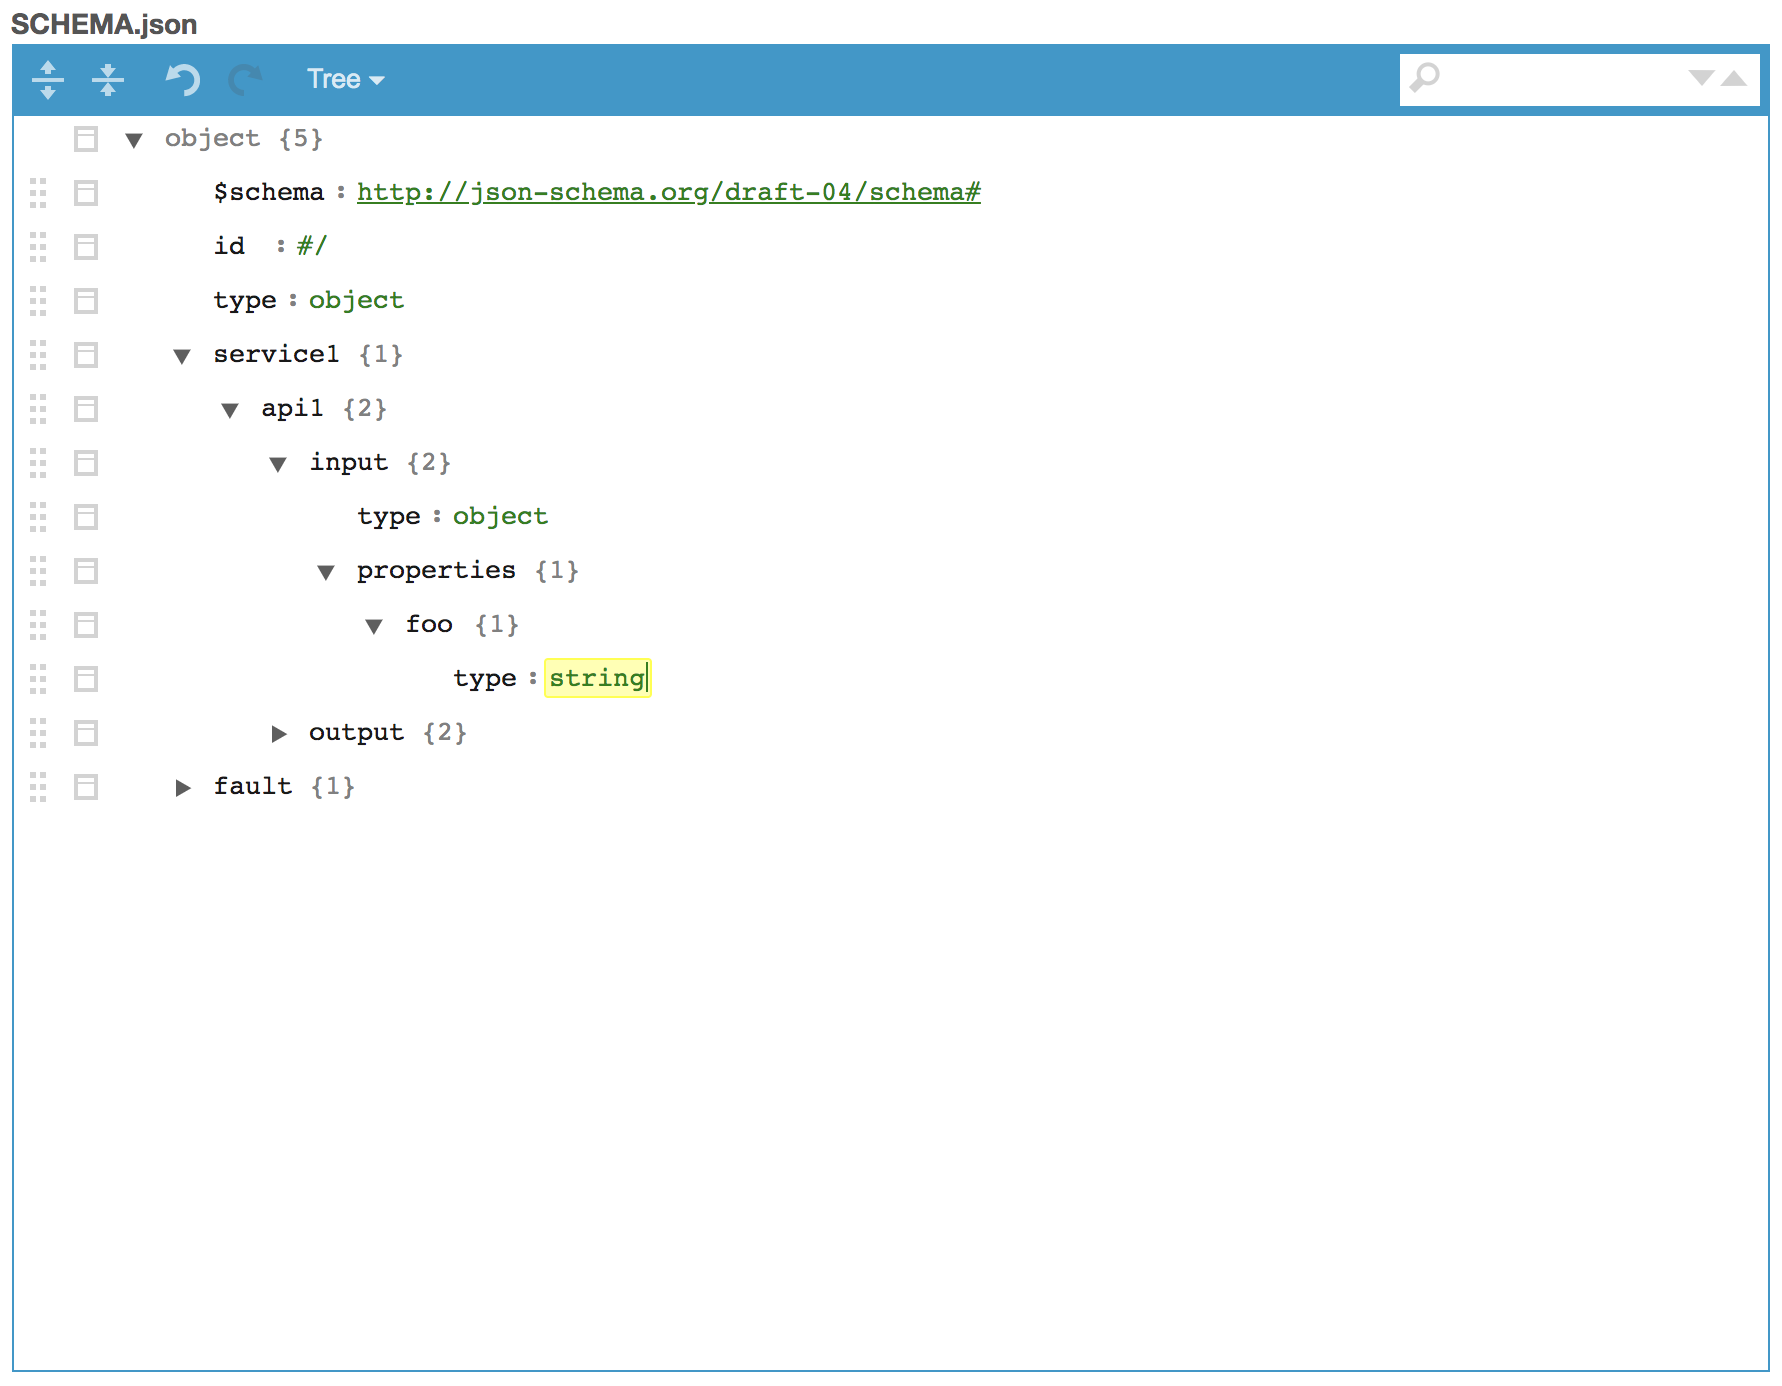Open action menu for the foo row
The width and height of the screenshot is (1782, 1386).
pos(86,625)
